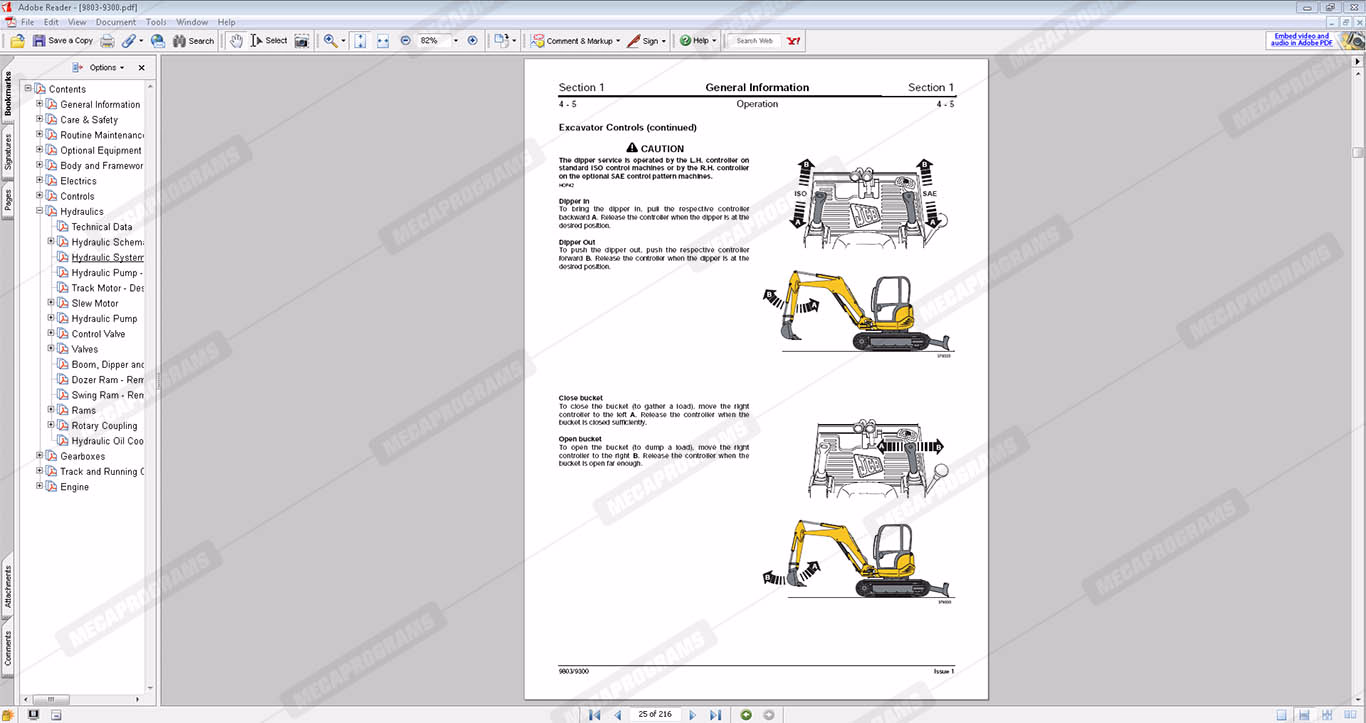Switch to the Pages side tab

point(8,199)
